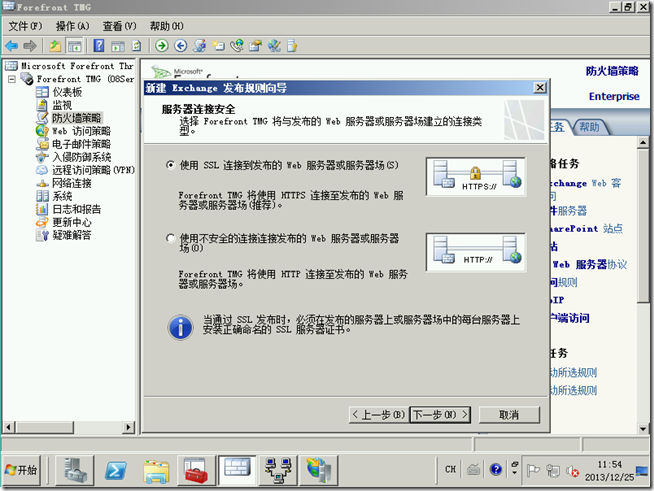Click the Web 服务器协议 task link
The image size is (654, 491).
click(589, 264)
